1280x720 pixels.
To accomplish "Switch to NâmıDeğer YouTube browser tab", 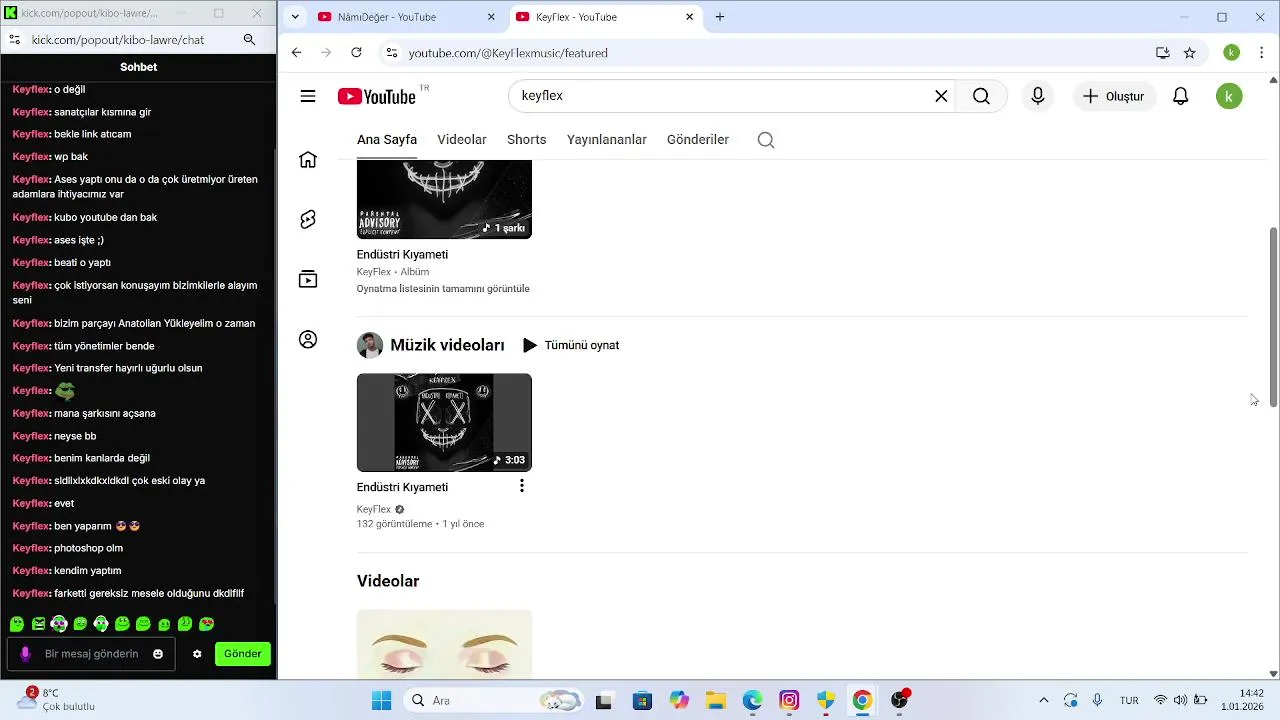I will tap(406, 17).
